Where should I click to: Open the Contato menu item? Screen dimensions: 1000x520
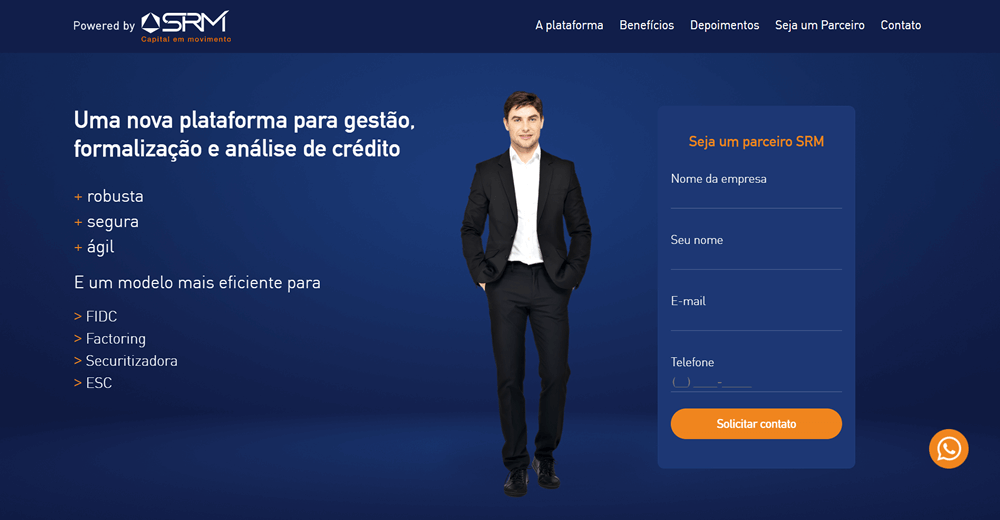click(x=901, y=26)
